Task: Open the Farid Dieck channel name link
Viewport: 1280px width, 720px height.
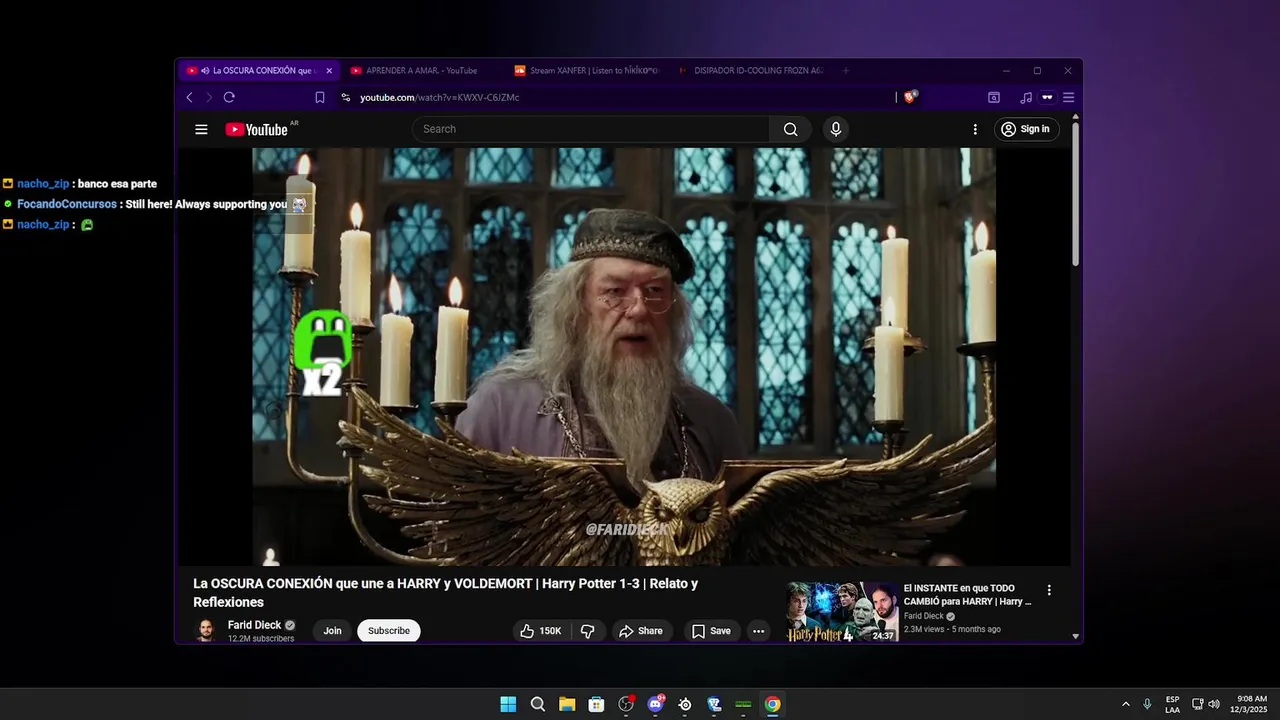Action: coord(254,625)
